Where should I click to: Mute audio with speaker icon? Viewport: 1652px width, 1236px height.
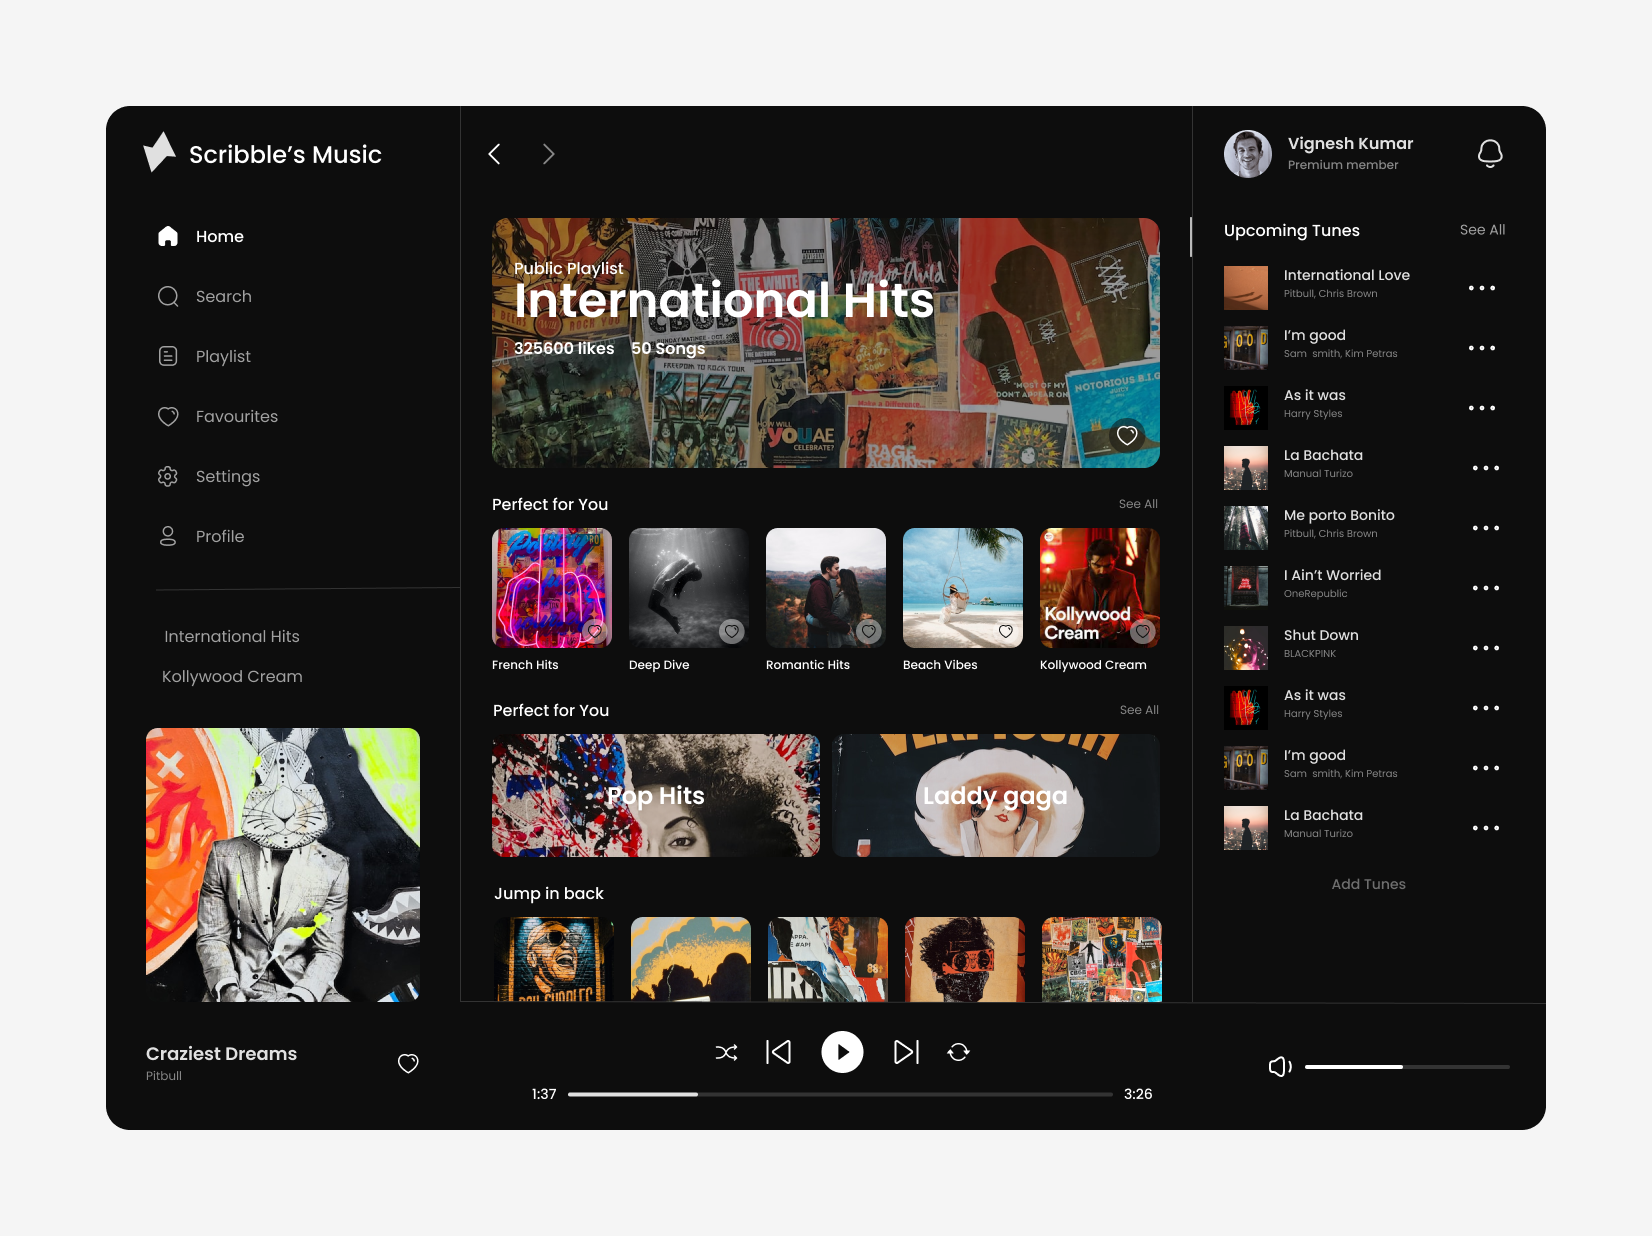pyautogui.click(x=1280, y=1067)
